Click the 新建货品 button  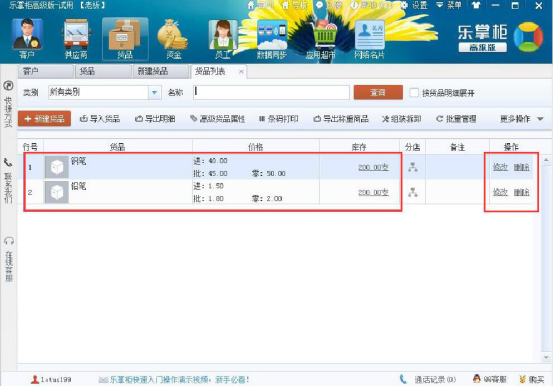click(x=44, y=119)
